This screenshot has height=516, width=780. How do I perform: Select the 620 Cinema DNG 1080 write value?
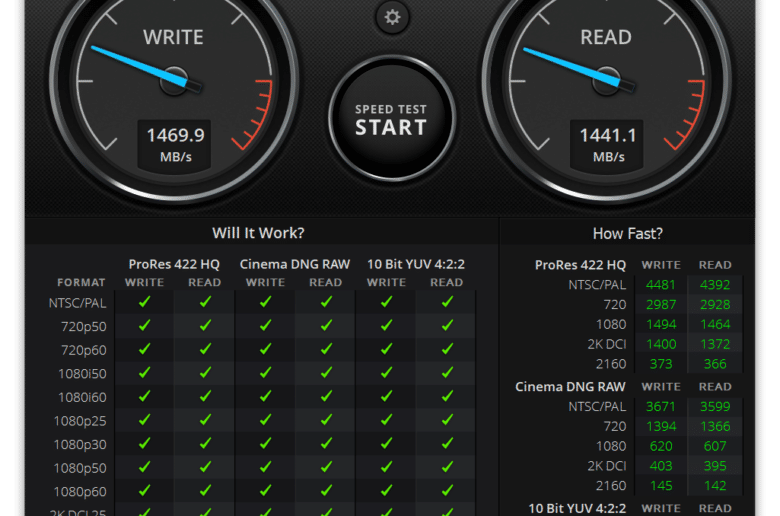click(x=661, y=446)
